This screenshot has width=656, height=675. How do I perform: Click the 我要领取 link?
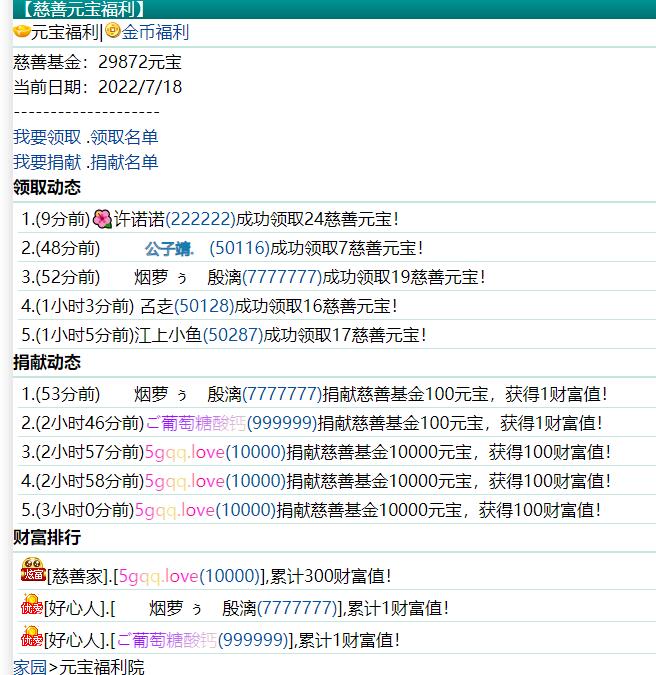48,137
